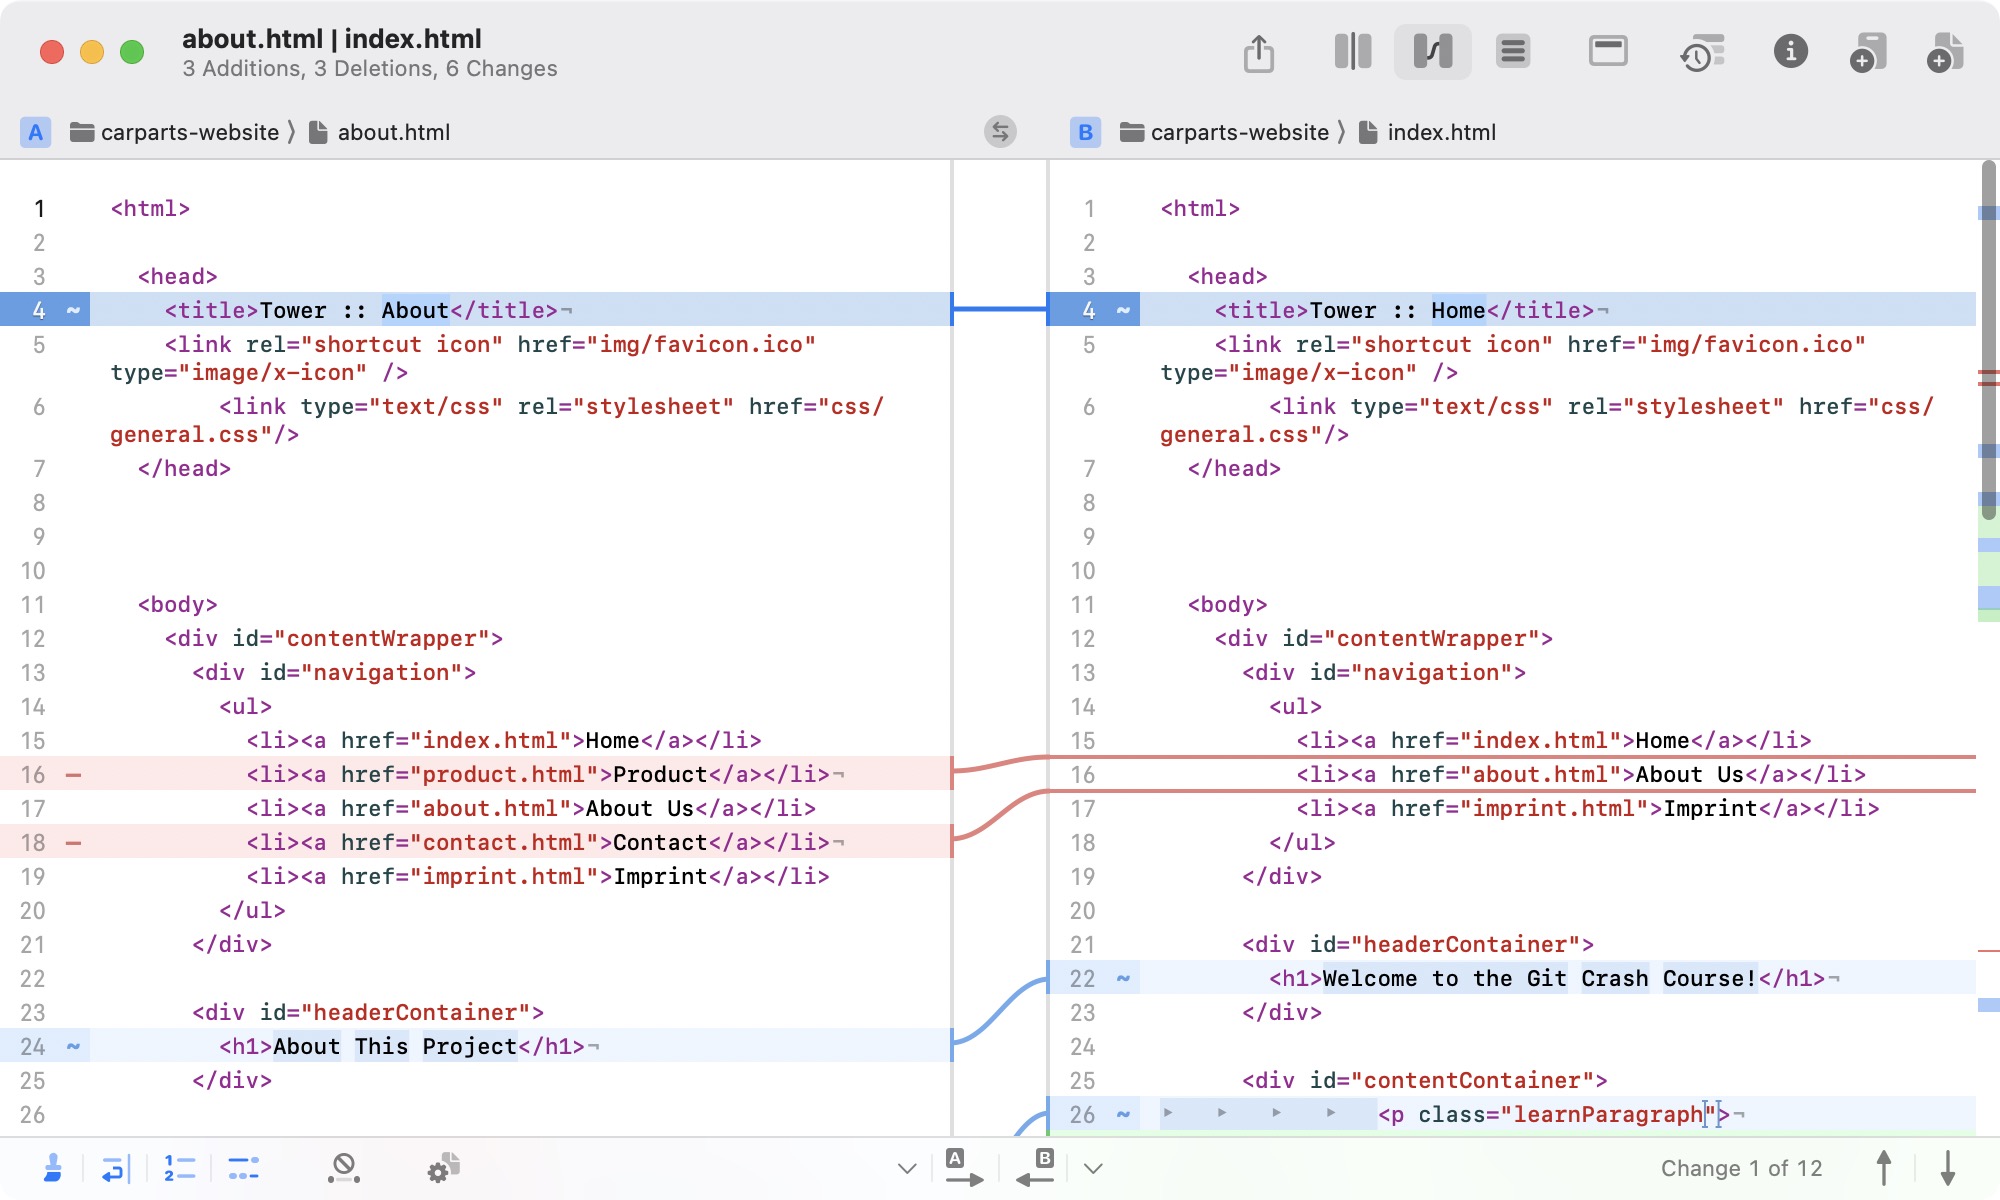The height and width of the screenshot is (1200, 2000).
Task: Show the file info inspector
Action: tap(1790, 53)
